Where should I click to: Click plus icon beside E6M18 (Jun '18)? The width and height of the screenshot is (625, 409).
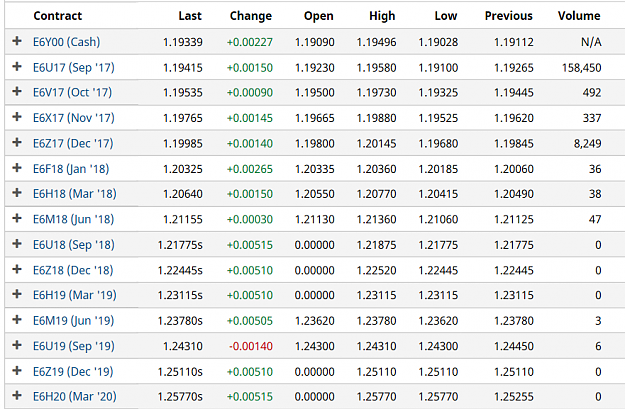pos(17,218)
